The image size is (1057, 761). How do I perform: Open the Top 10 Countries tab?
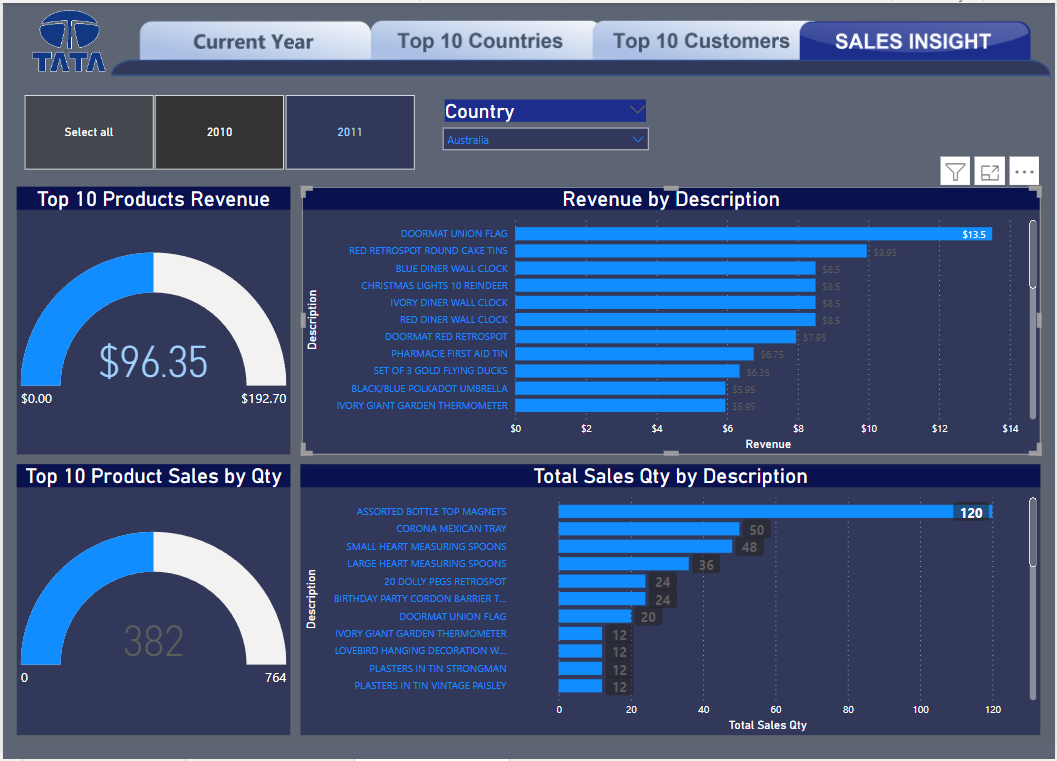tap(480, 42)
